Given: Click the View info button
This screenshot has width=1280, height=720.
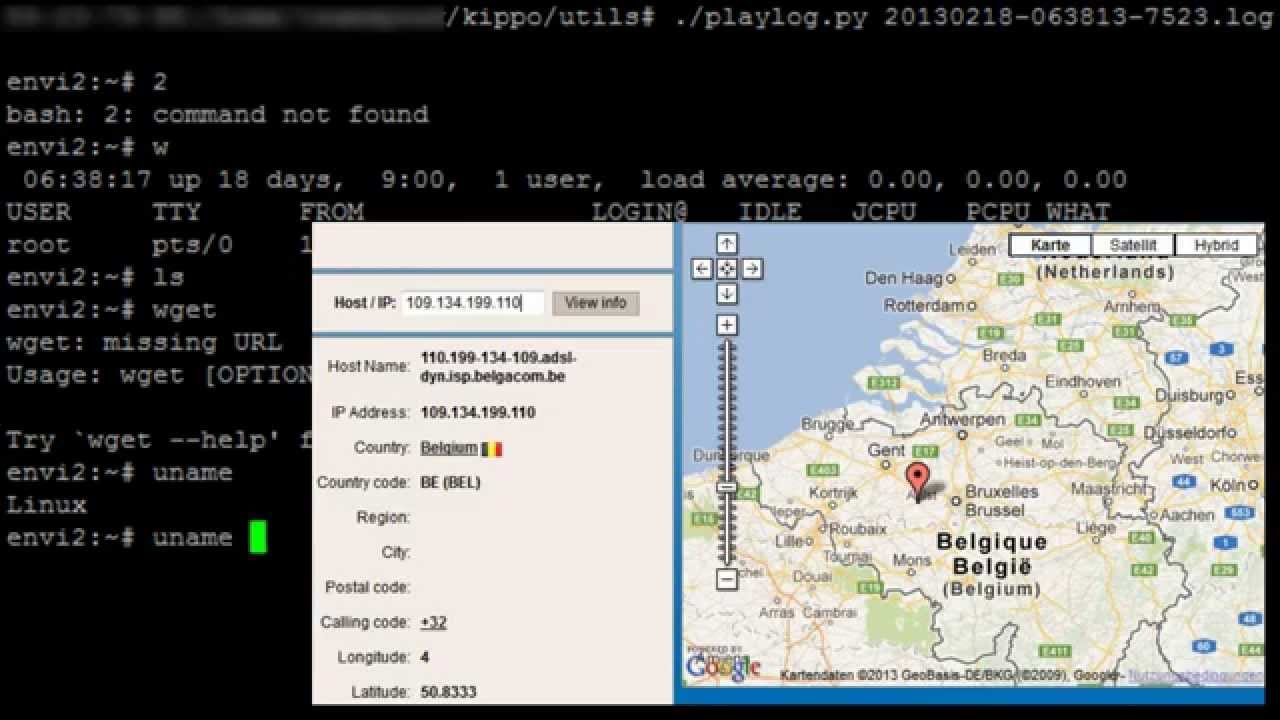Looking at the screenshot, I should (x=595, y=303).
